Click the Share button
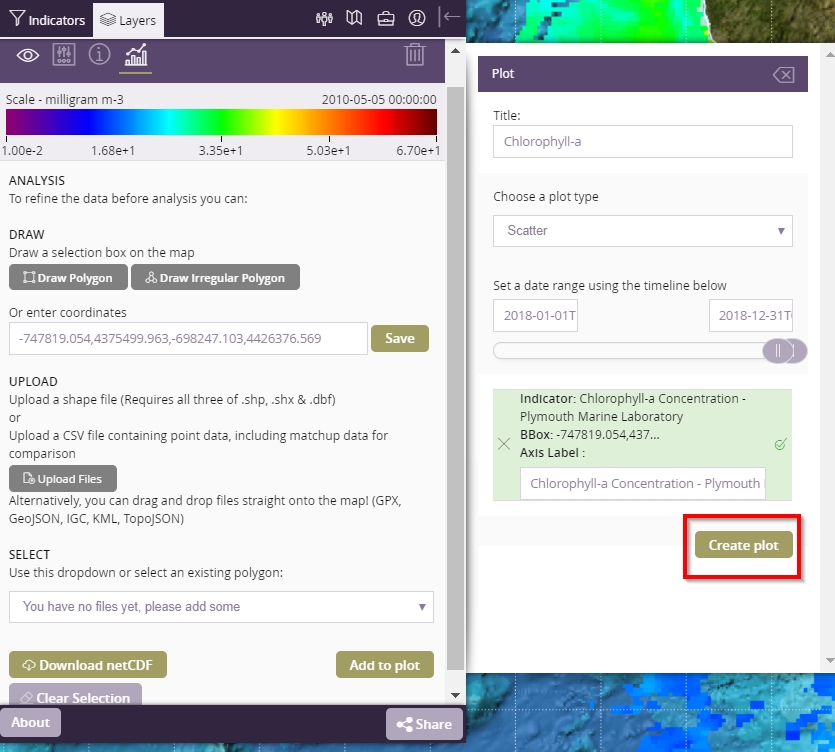 coord(424,724)
